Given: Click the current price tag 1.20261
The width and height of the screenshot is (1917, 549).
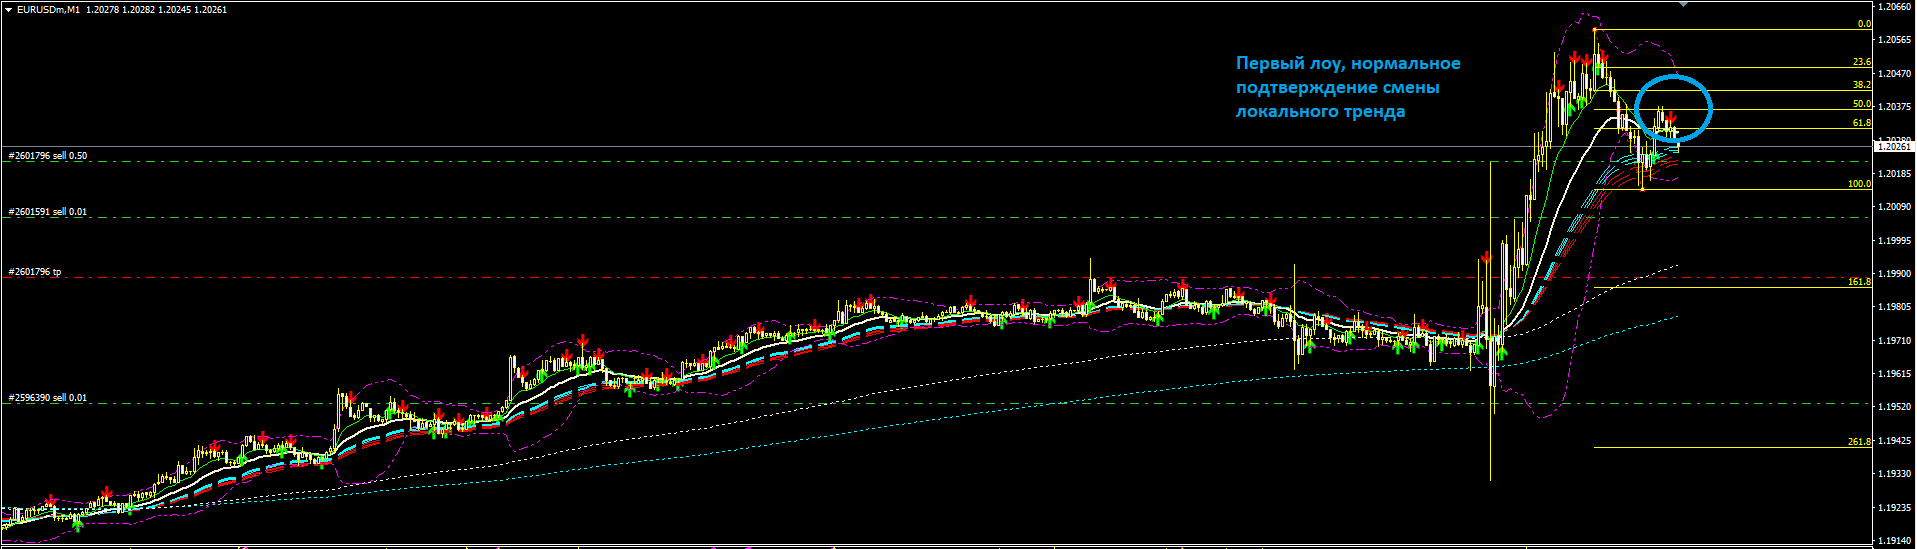Looking at the screenshot, I should [x=1895, y=147].
